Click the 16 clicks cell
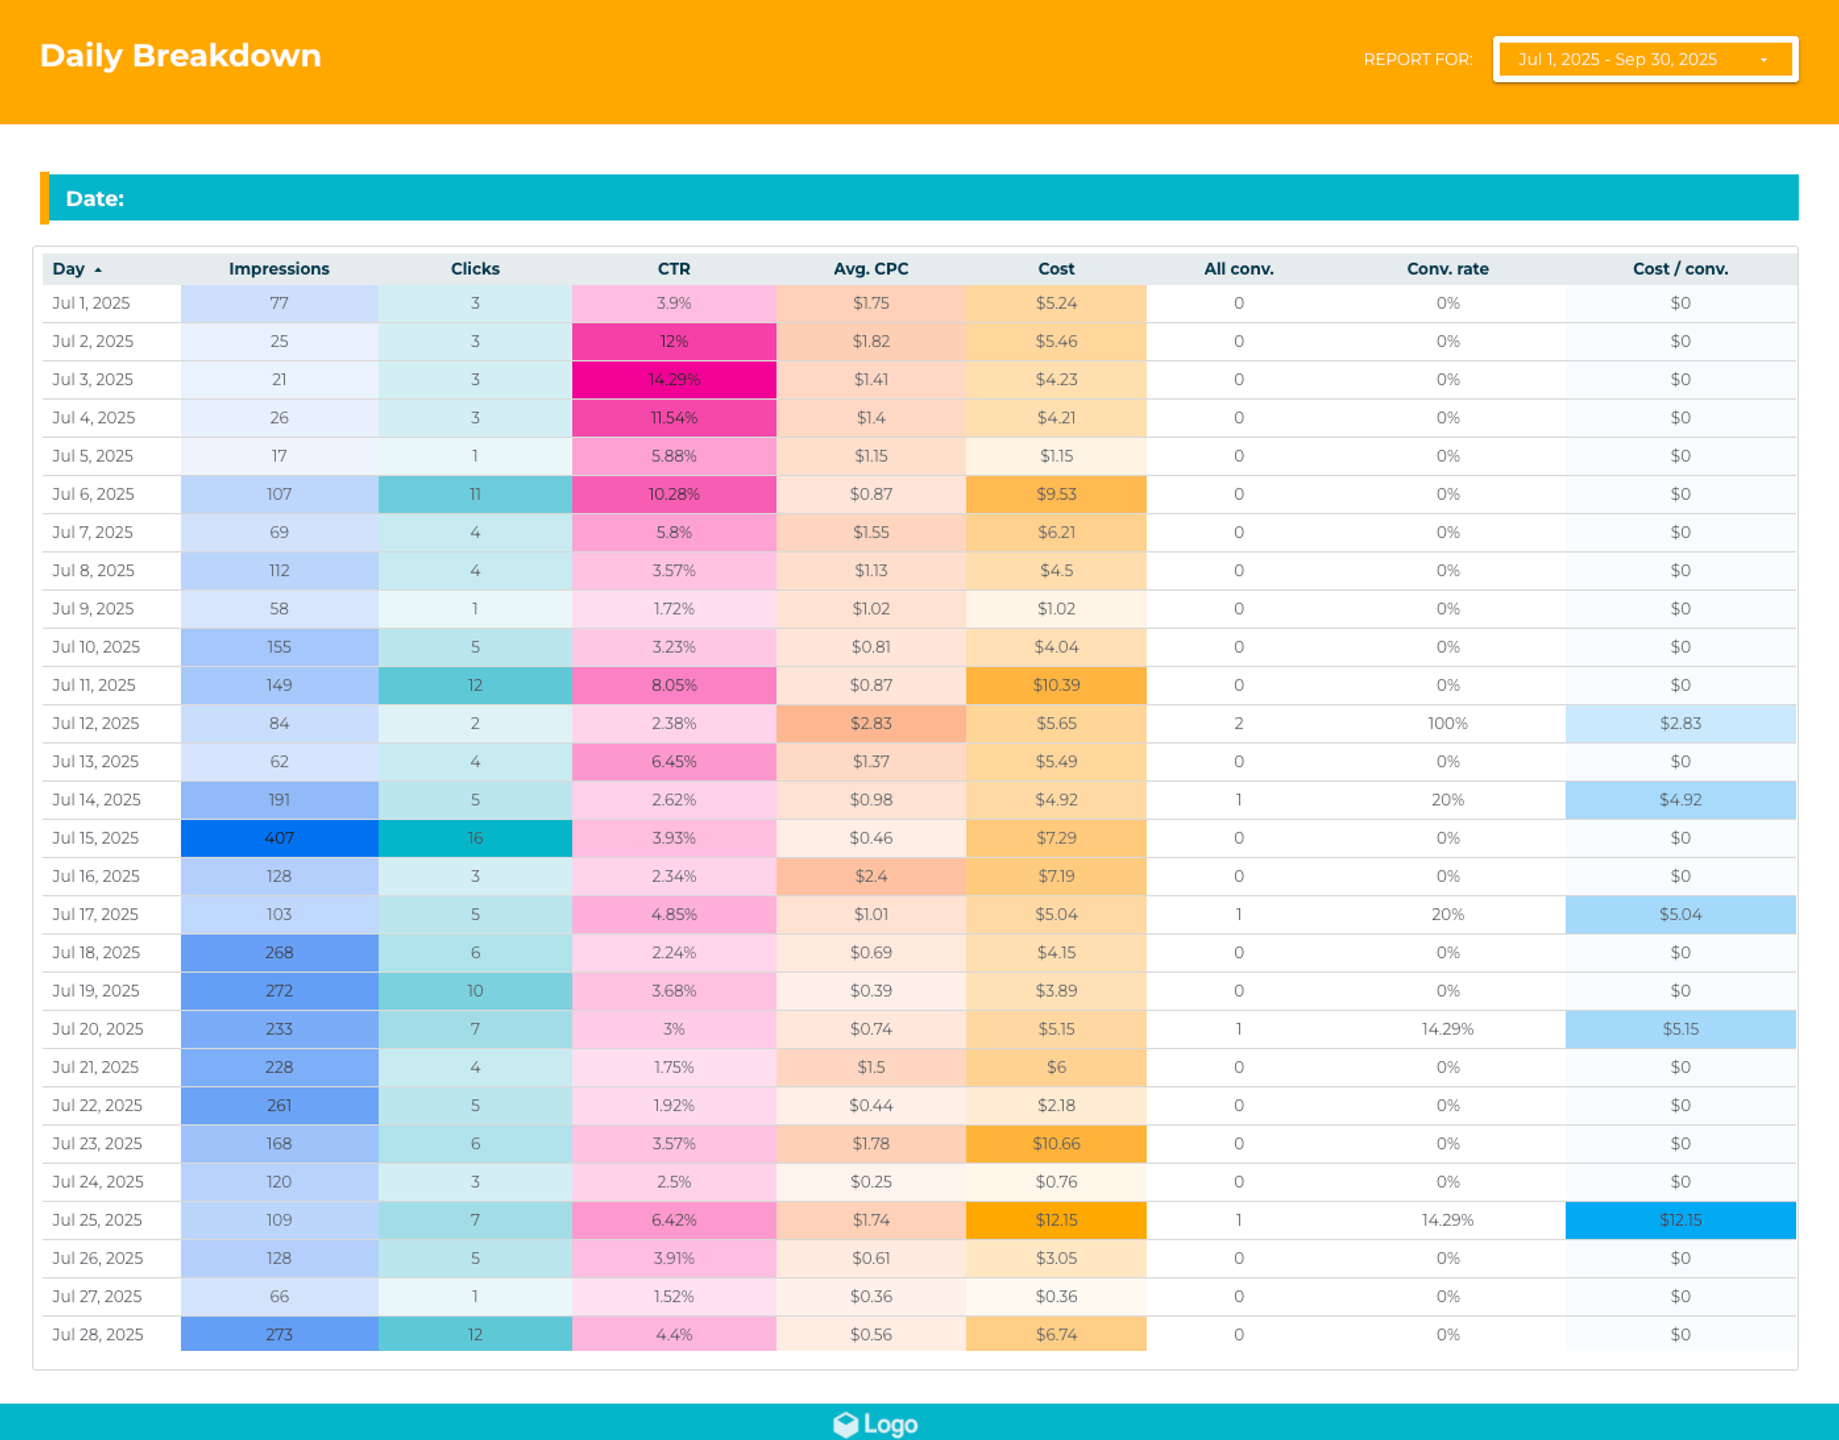 [475, 838]
